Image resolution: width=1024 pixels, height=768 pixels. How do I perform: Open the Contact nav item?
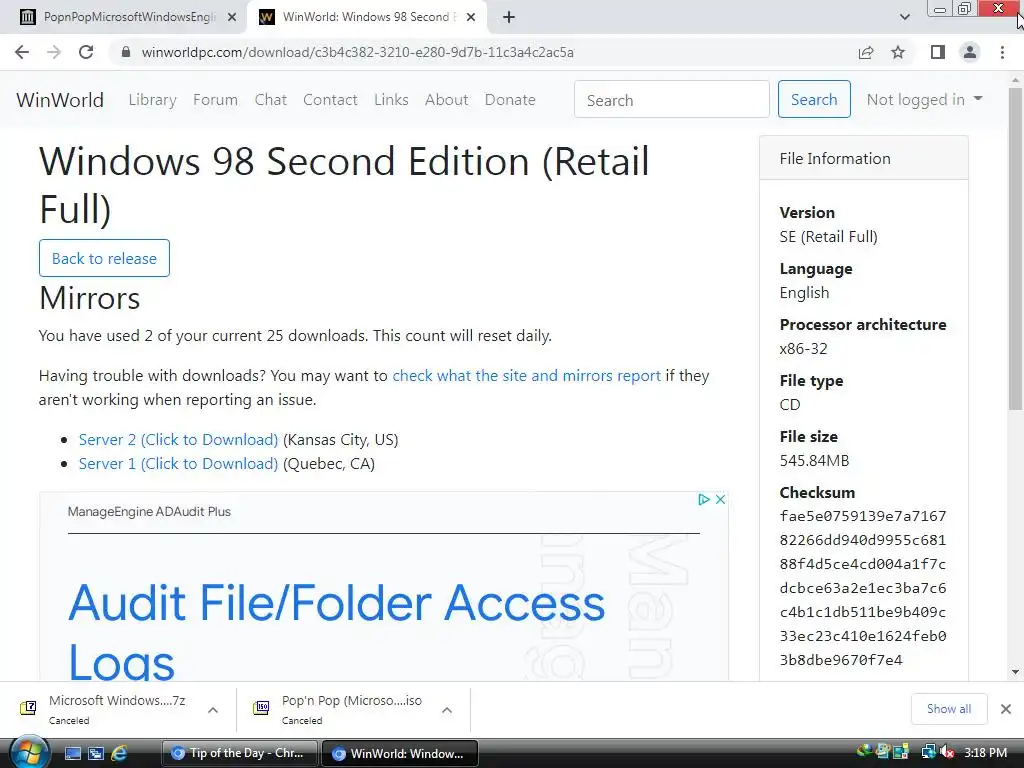click(330, 99)
